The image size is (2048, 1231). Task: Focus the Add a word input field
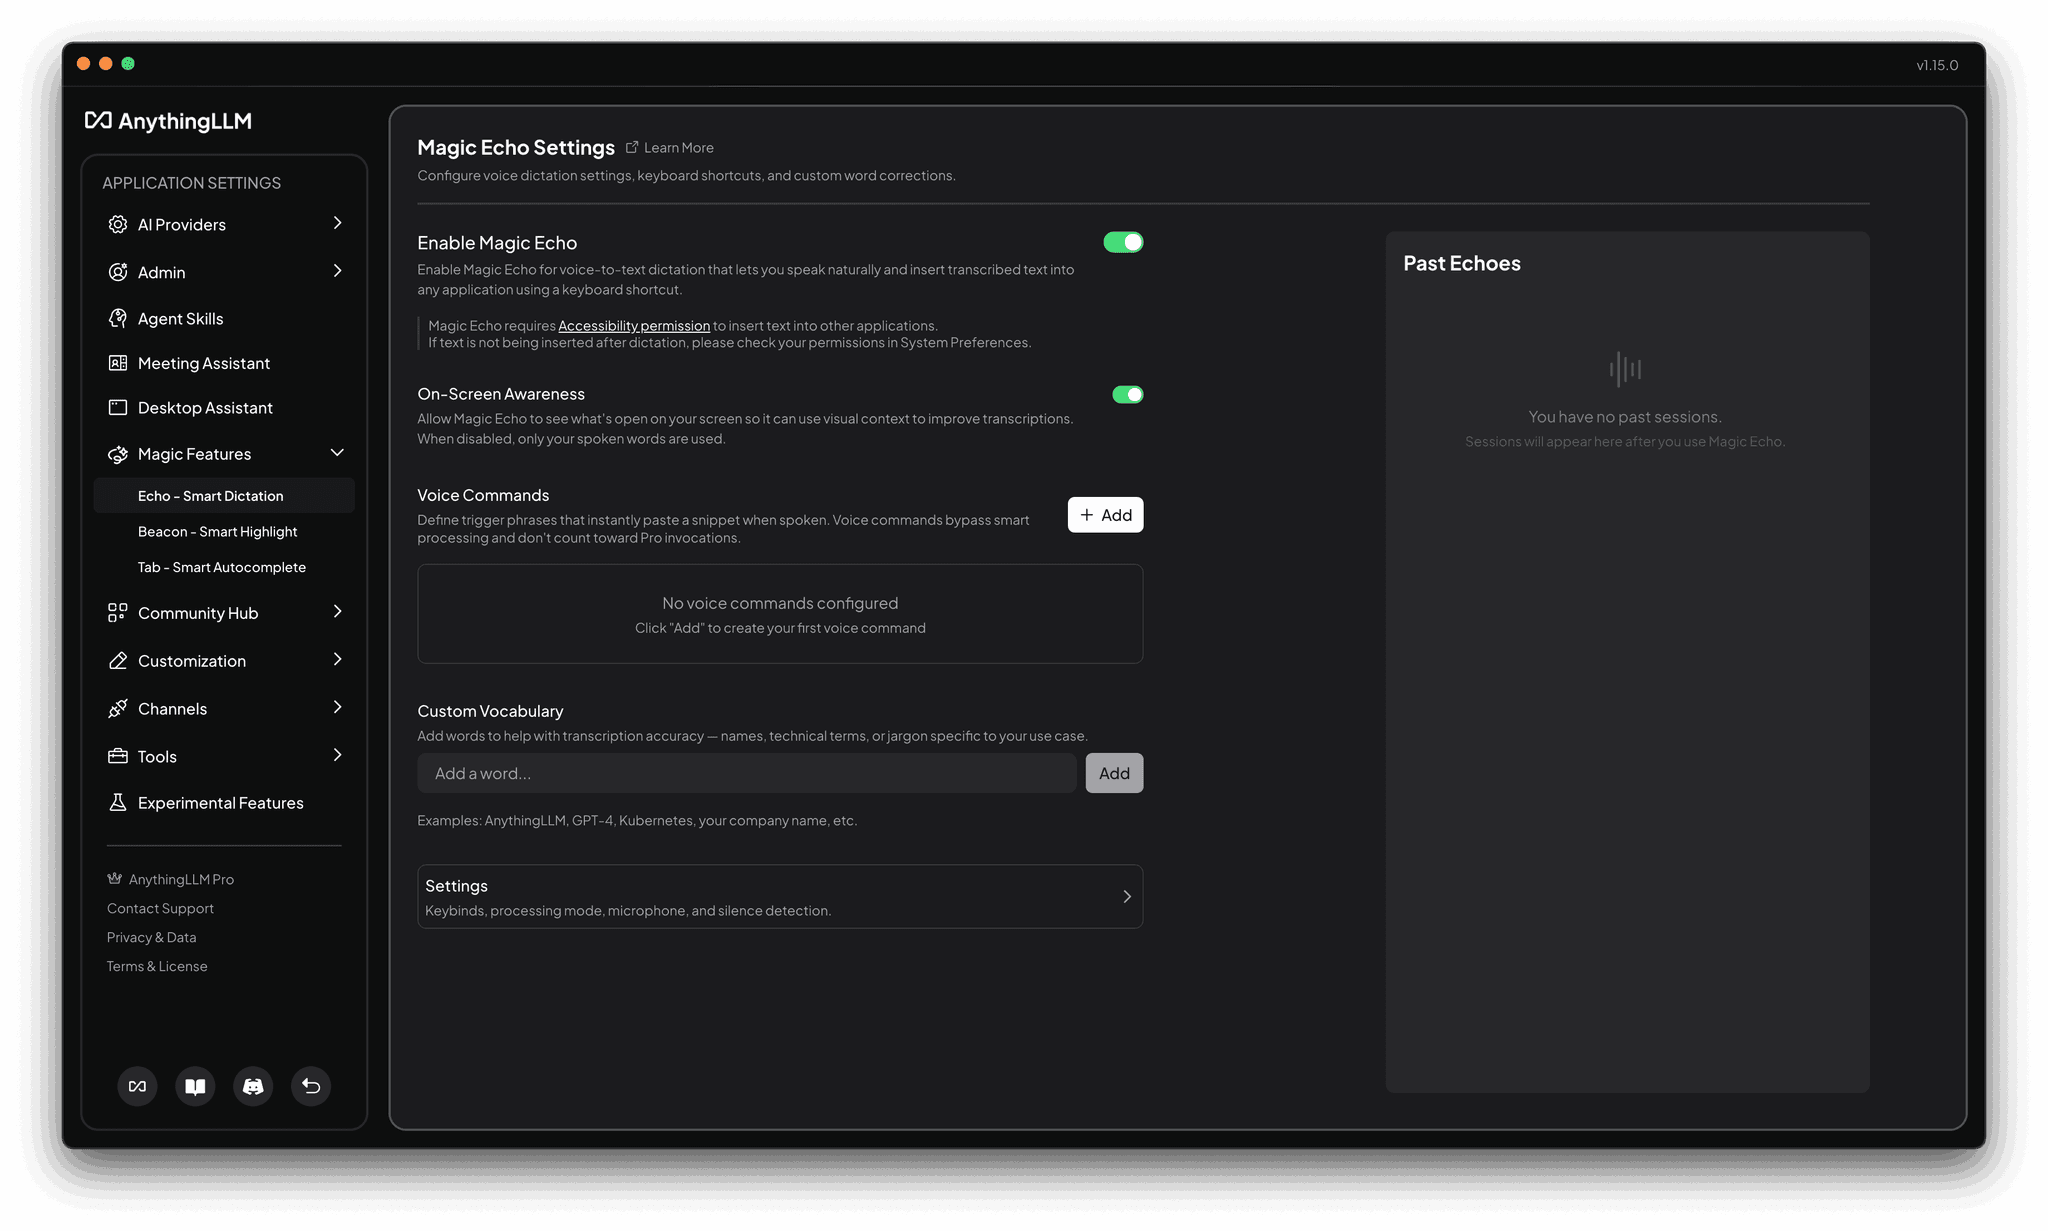tap(747, 773)
